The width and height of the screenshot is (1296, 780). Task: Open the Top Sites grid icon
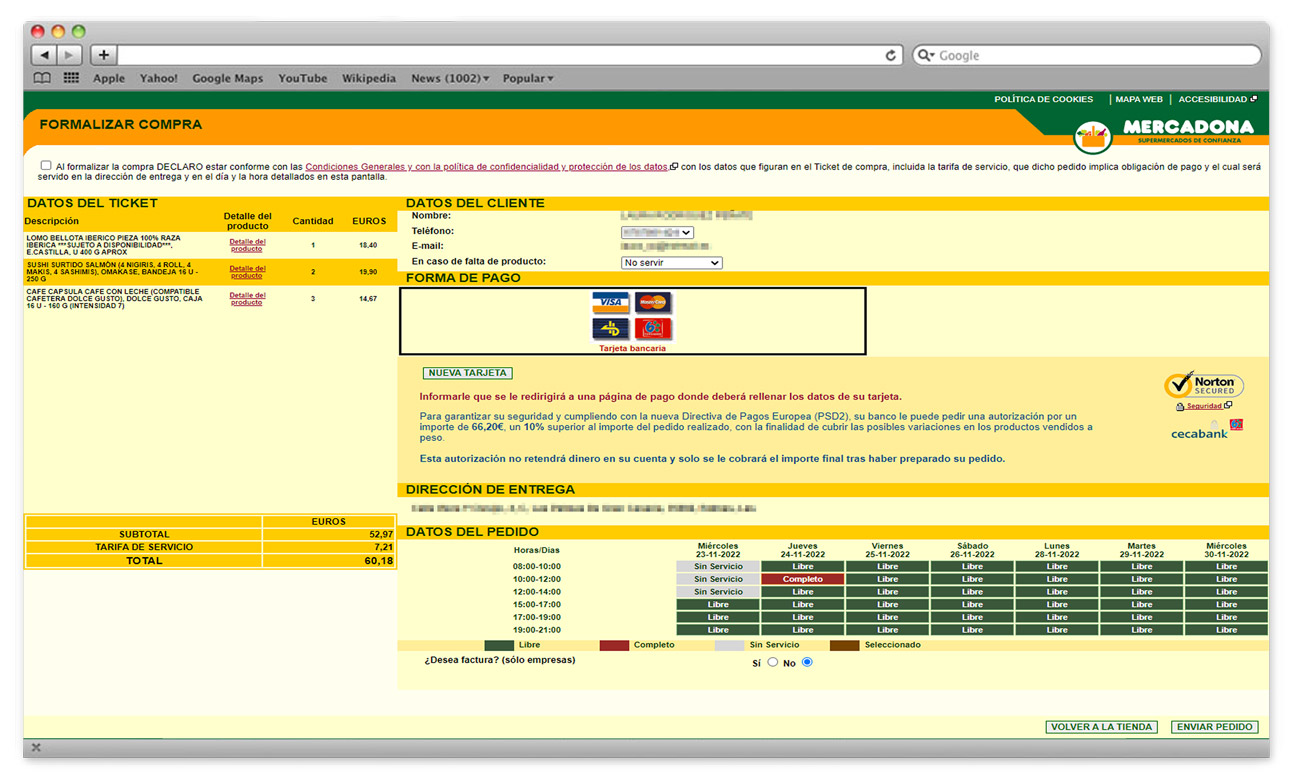71,78
